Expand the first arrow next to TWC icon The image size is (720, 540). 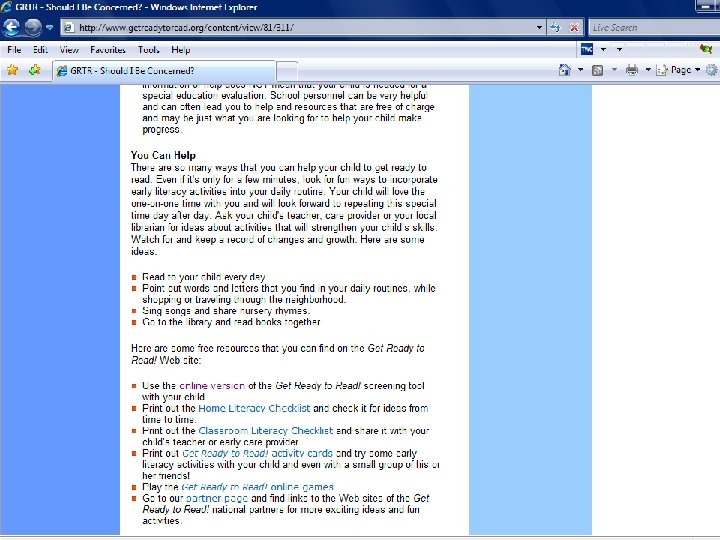603,49
